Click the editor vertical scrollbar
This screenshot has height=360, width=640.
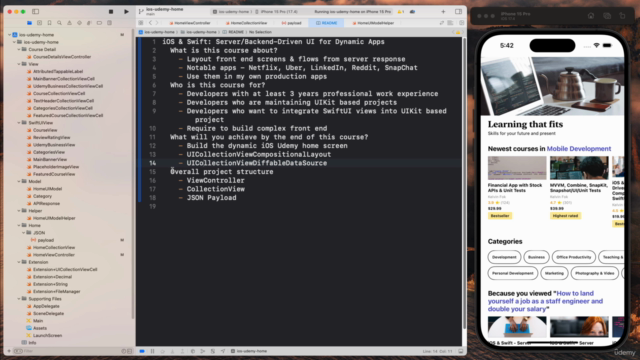[464, 183]
